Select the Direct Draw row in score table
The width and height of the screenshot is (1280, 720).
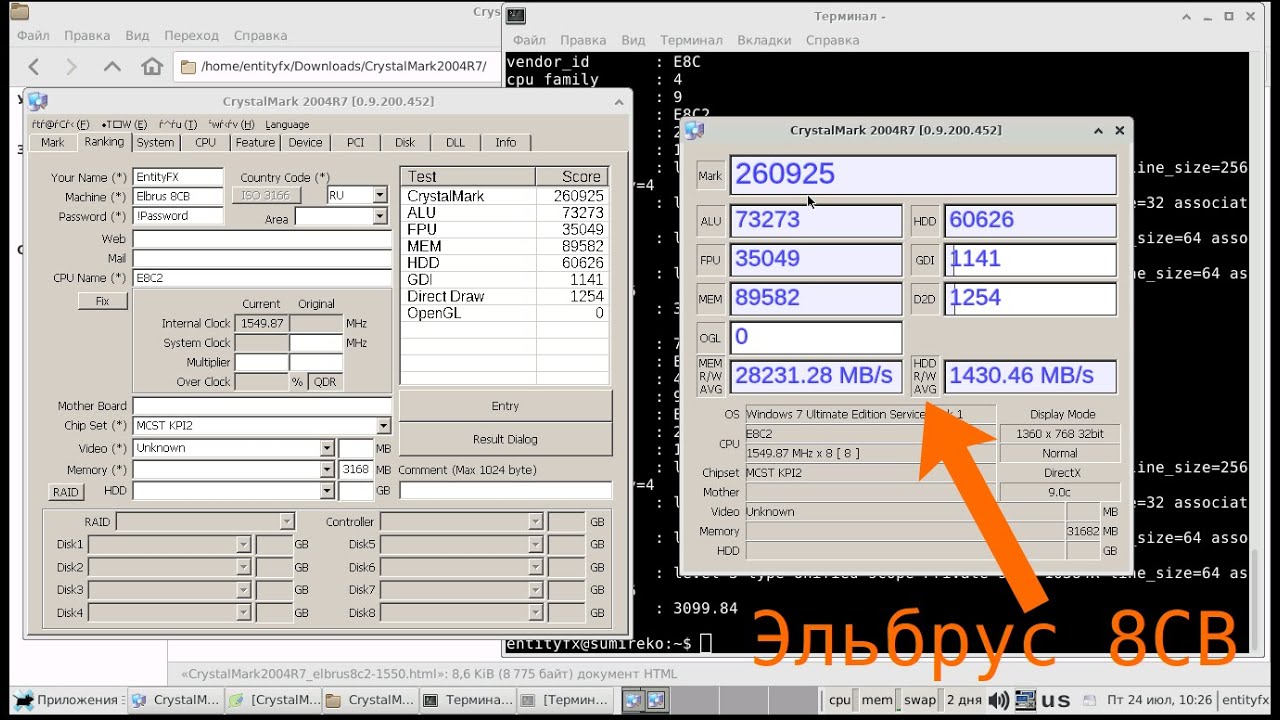coord(505,297)
